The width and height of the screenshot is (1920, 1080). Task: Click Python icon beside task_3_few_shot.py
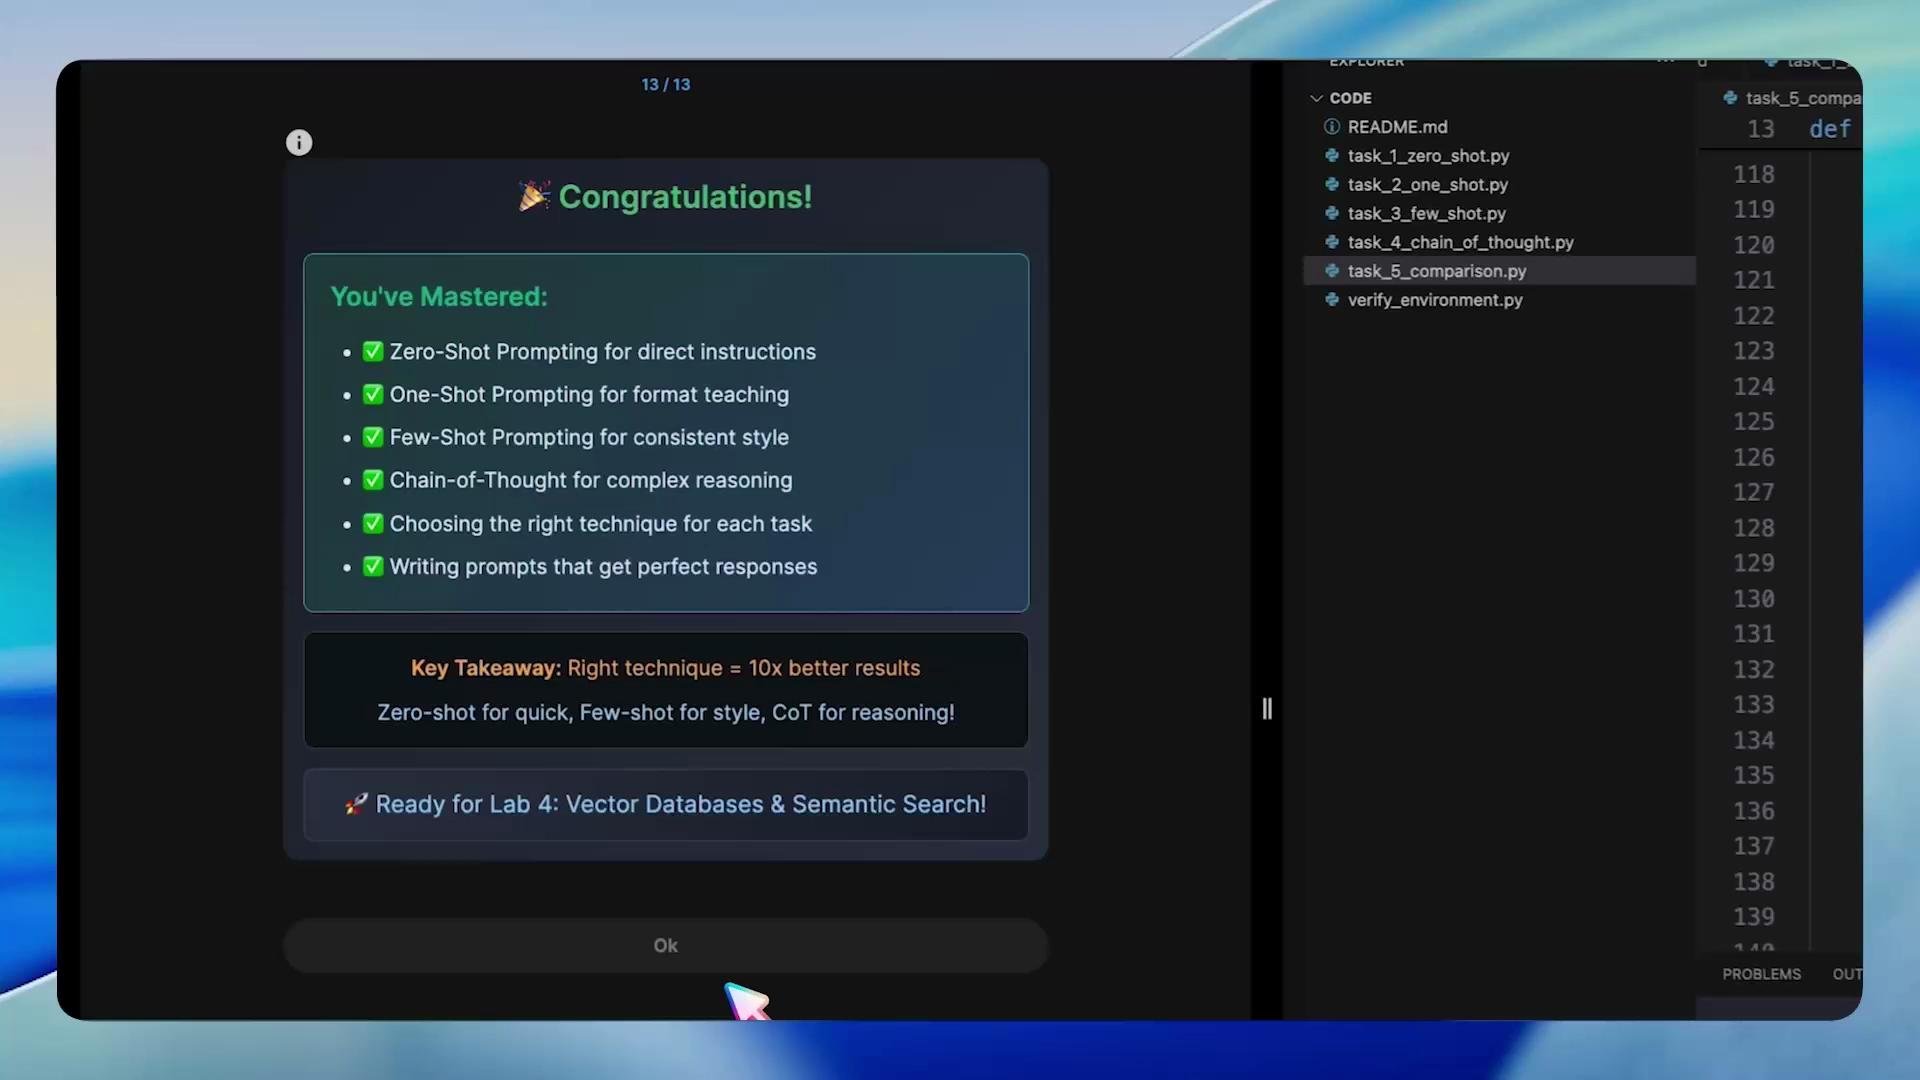[1332, 214]
